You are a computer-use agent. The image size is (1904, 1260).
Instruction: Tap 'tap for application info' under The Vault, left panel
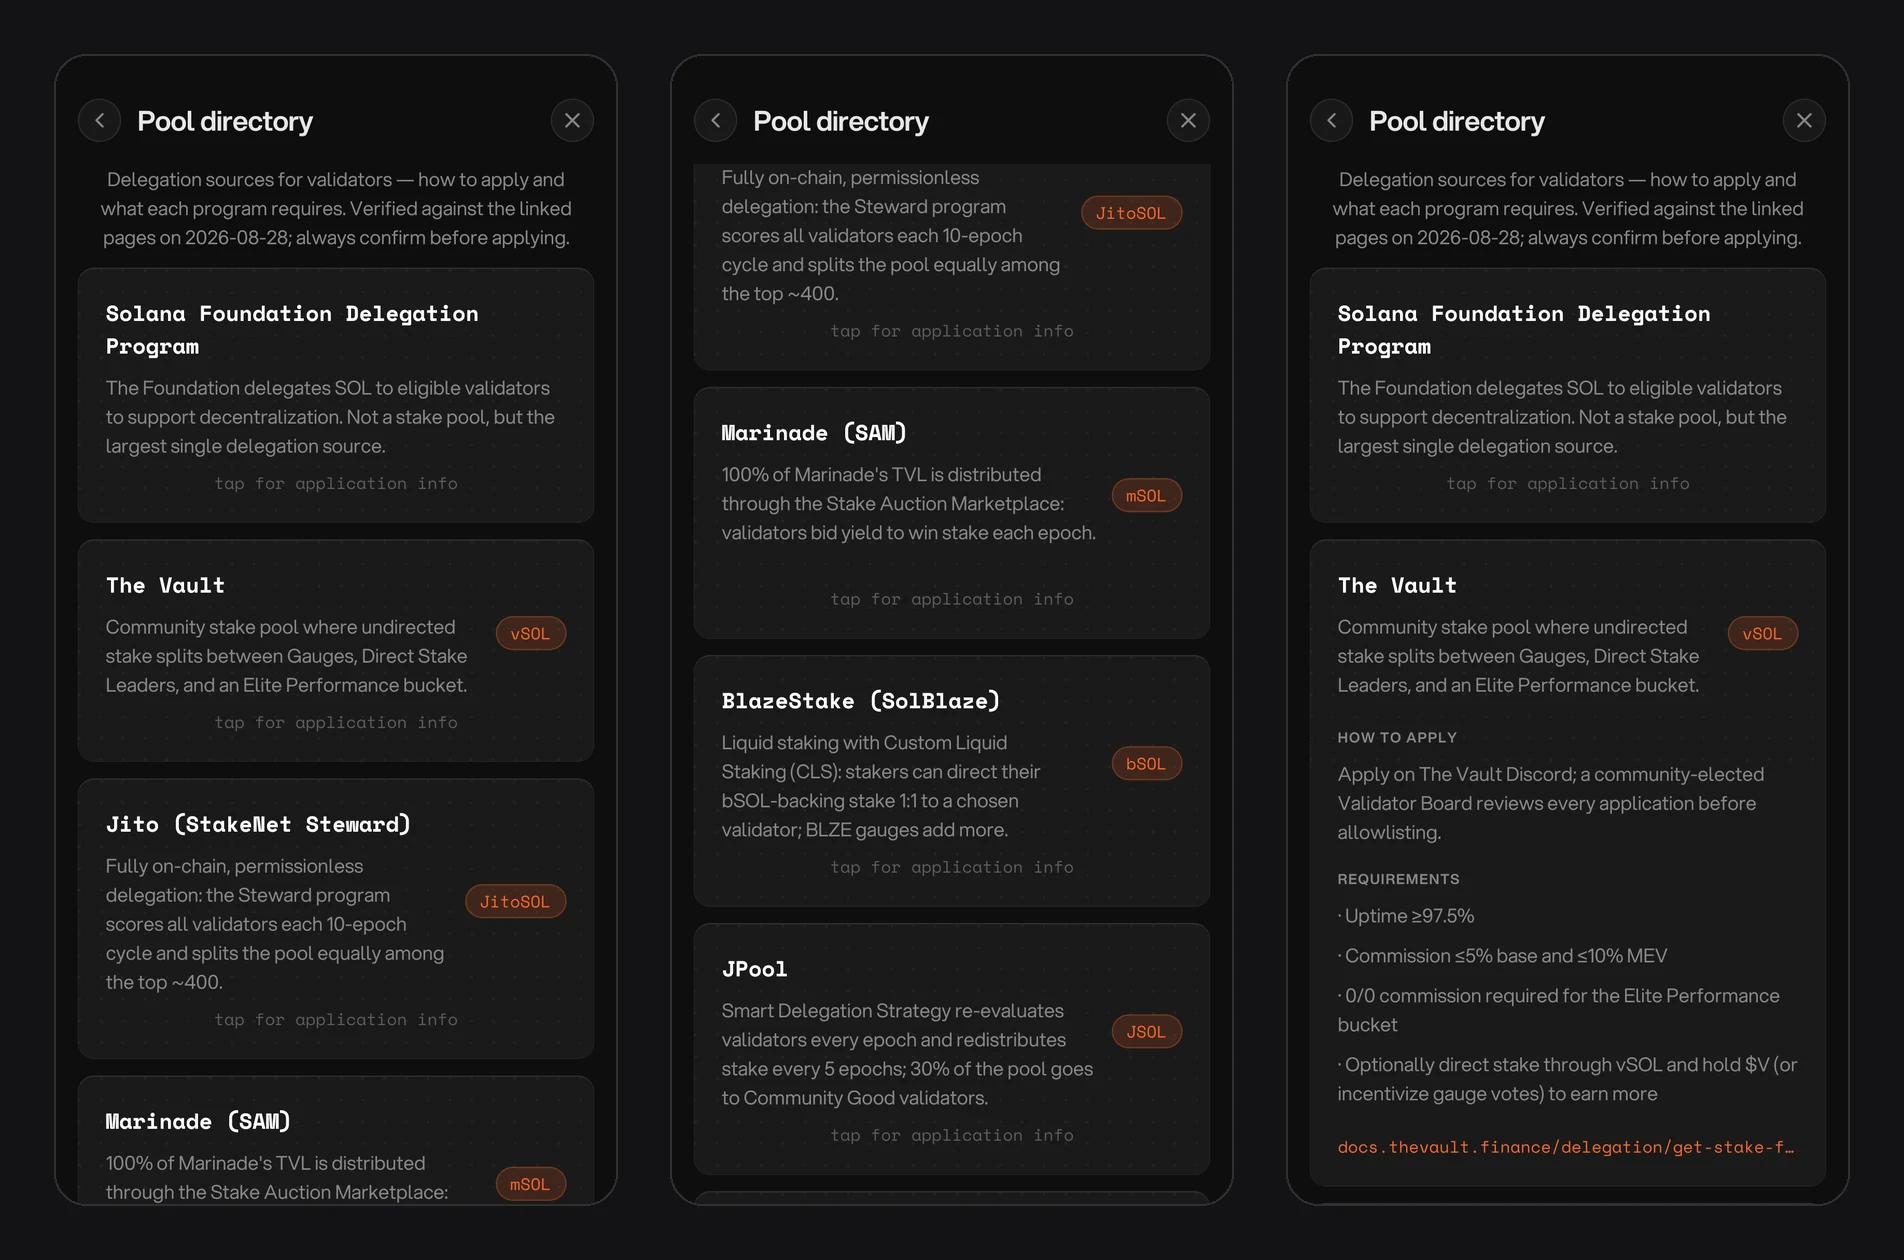[x=336, y=723]
